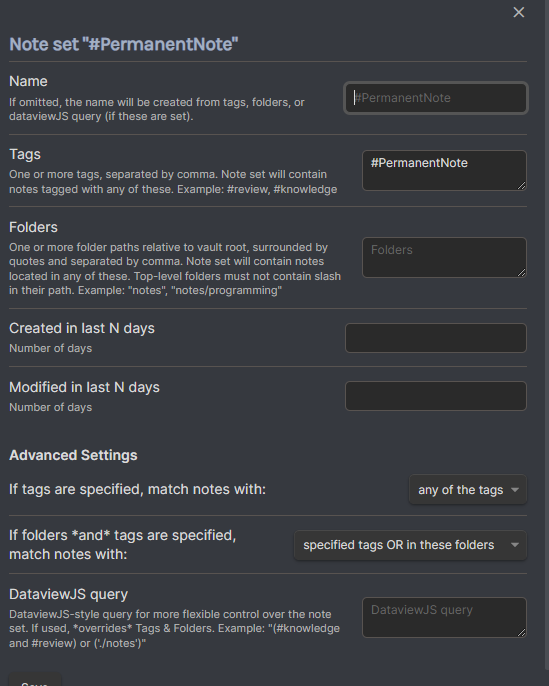Screen dimensions: 549x686
Task: Click the DataviewJS query setting label
Action: point(69,594)
